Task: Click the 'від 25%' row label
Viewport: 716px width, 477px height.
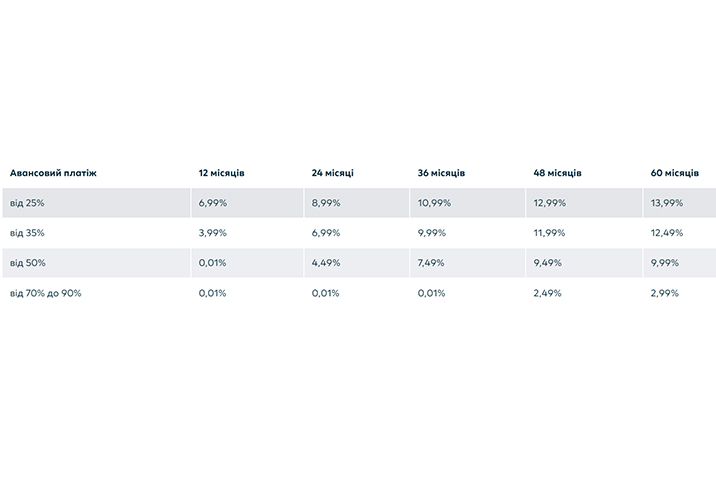Action: (x=27, y=203)
